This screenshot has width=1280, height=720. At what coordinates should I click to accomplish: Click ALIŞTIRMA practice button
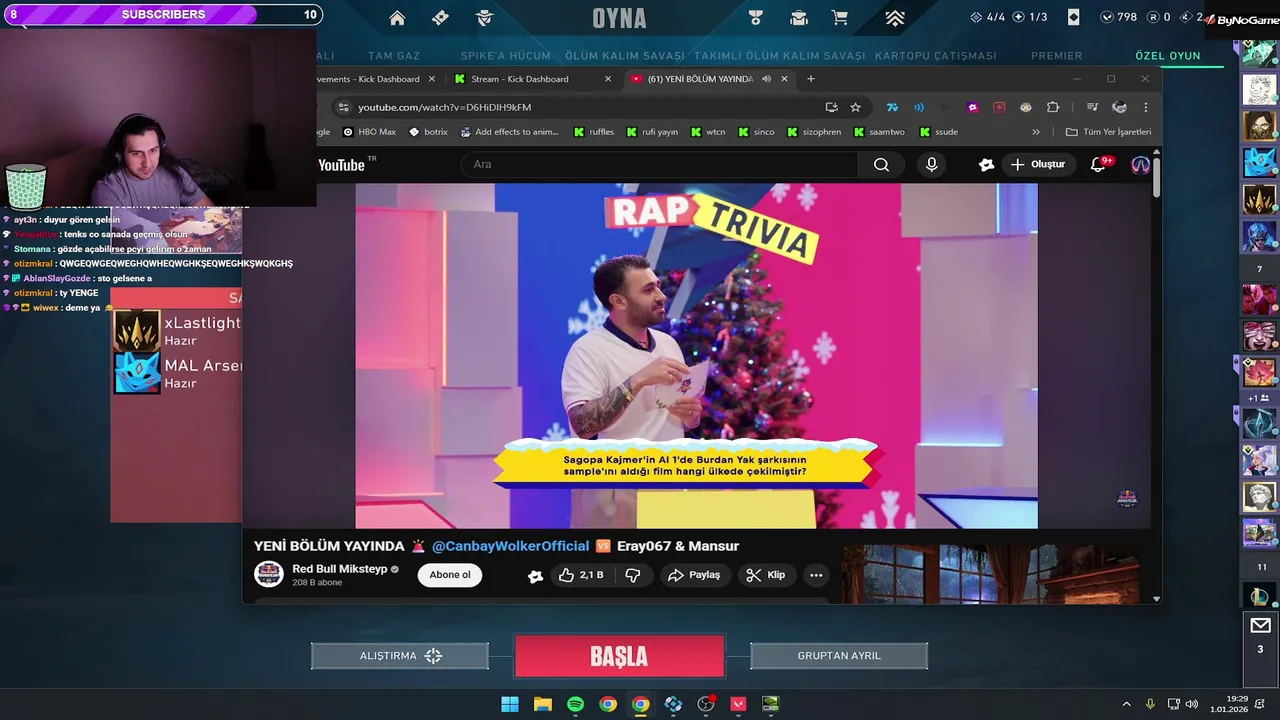click(x=400, y=656)
